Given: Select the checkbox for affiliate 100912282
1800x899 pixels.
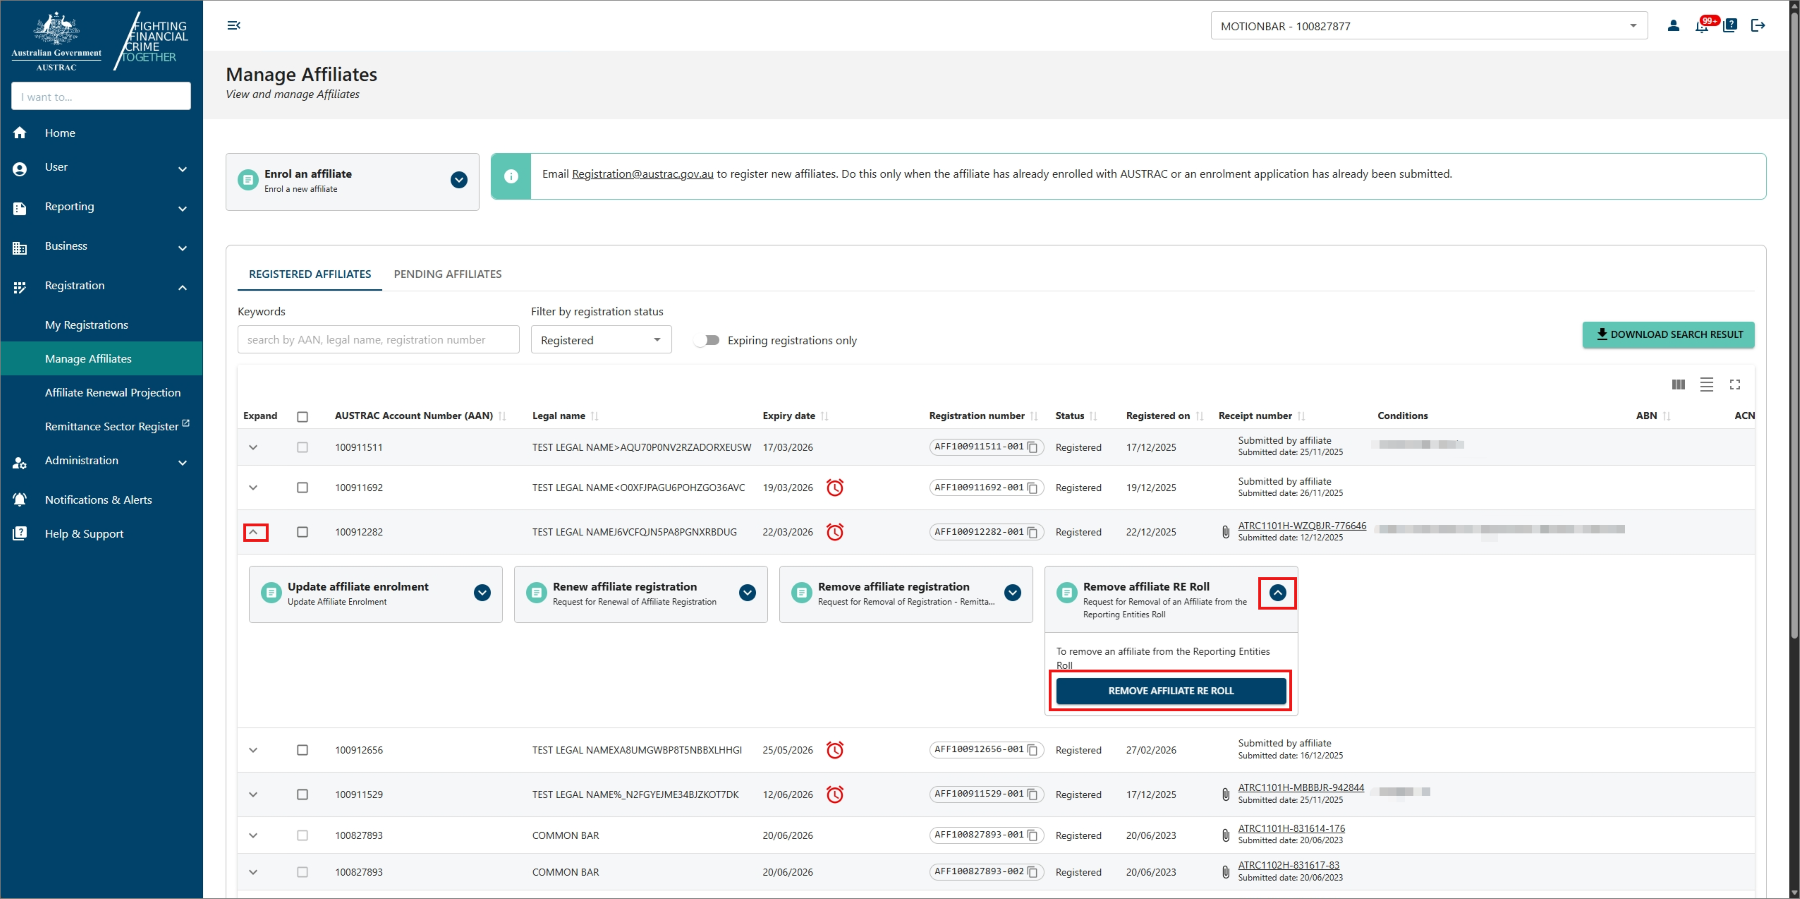Looking at the screenshot, I should [302, 532].
